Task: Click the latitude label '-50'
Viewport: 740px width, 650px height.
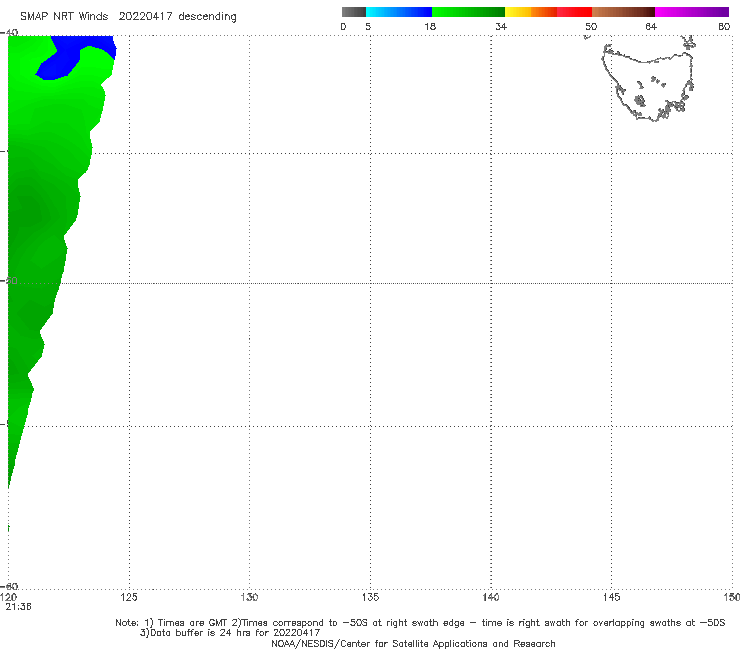Action: 9,280
